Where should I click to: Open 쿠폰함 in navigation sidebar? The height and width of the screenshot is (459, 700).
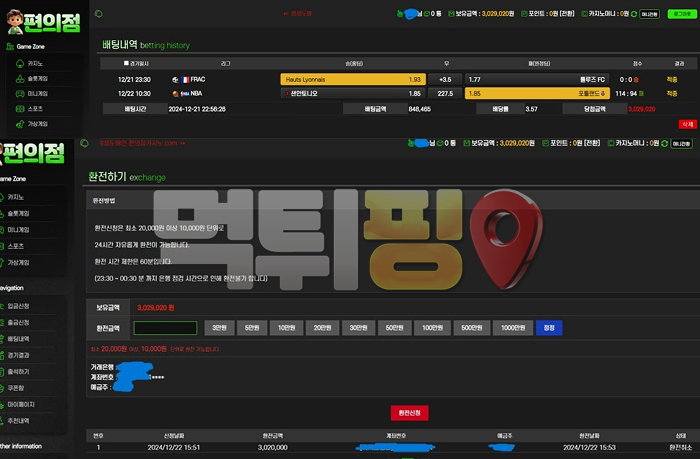click(x=15, y=388)
